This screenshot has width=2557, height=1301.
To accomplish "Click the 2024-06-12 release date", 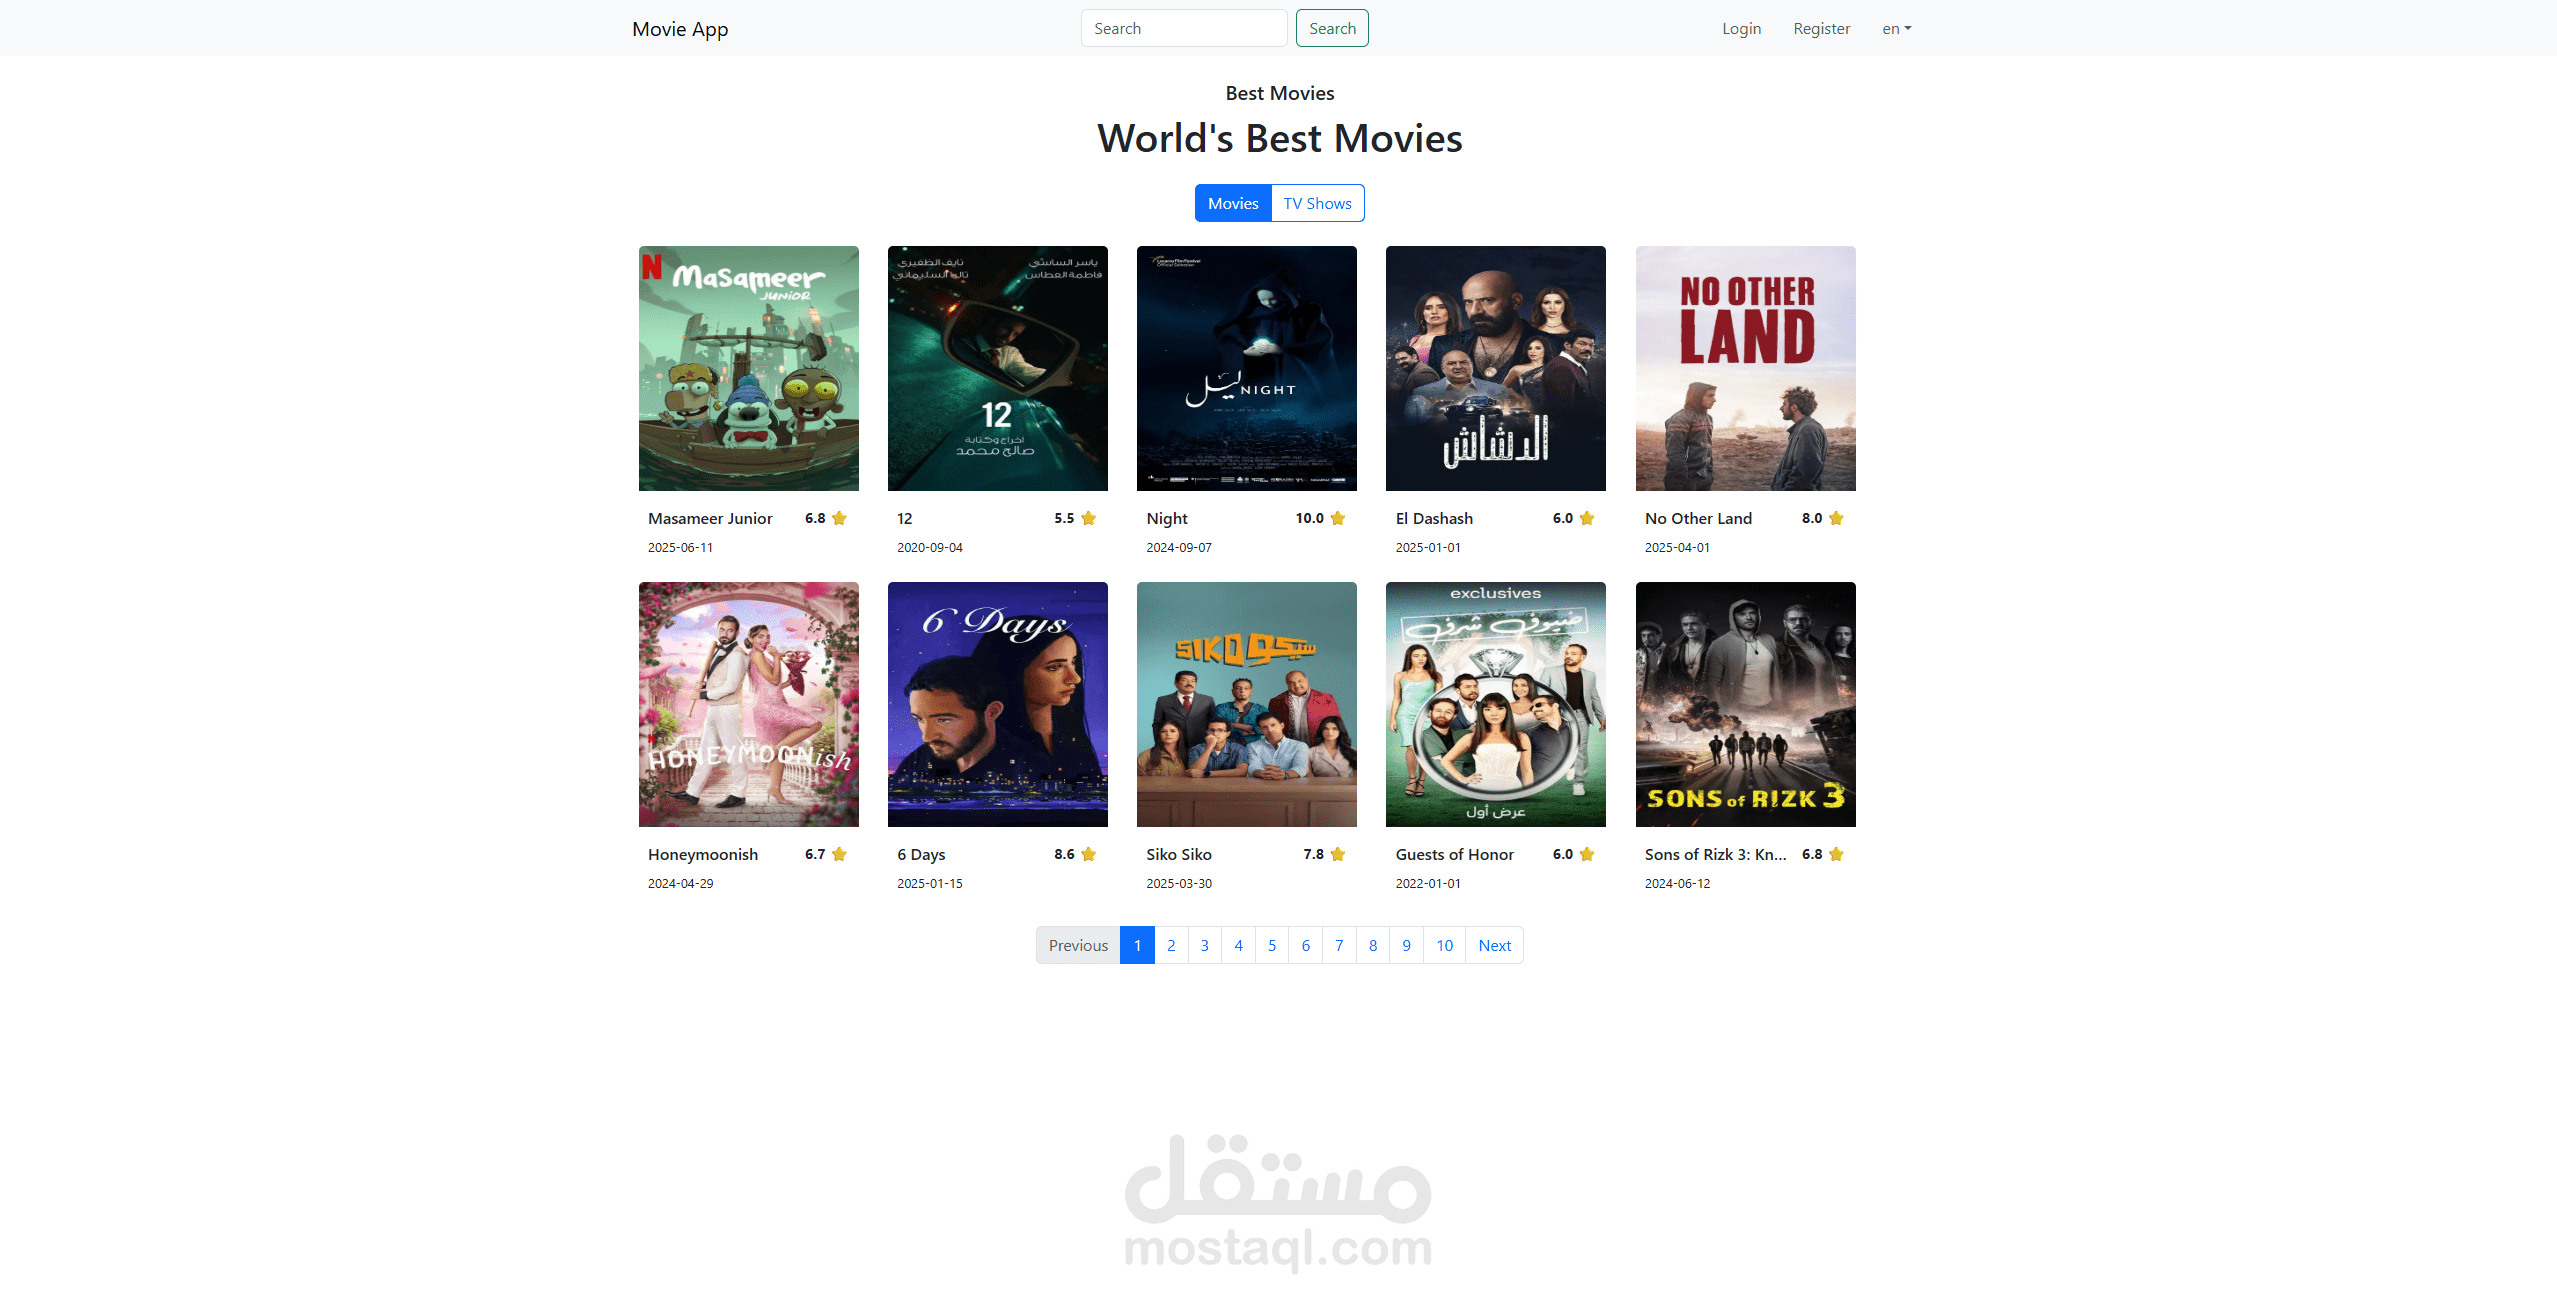I will pos(1677,883).
